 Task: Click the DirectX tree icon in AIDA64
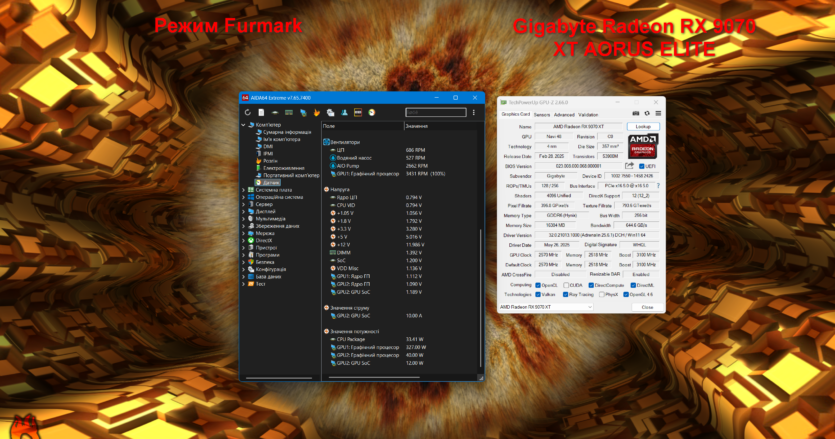coord(251,241)
